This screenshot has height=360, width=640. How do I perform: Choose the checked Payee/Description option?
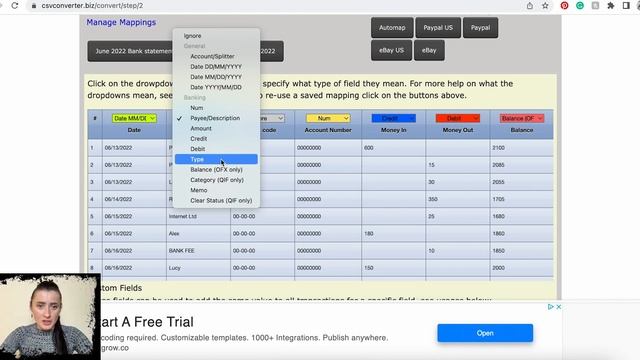[216, 118]
